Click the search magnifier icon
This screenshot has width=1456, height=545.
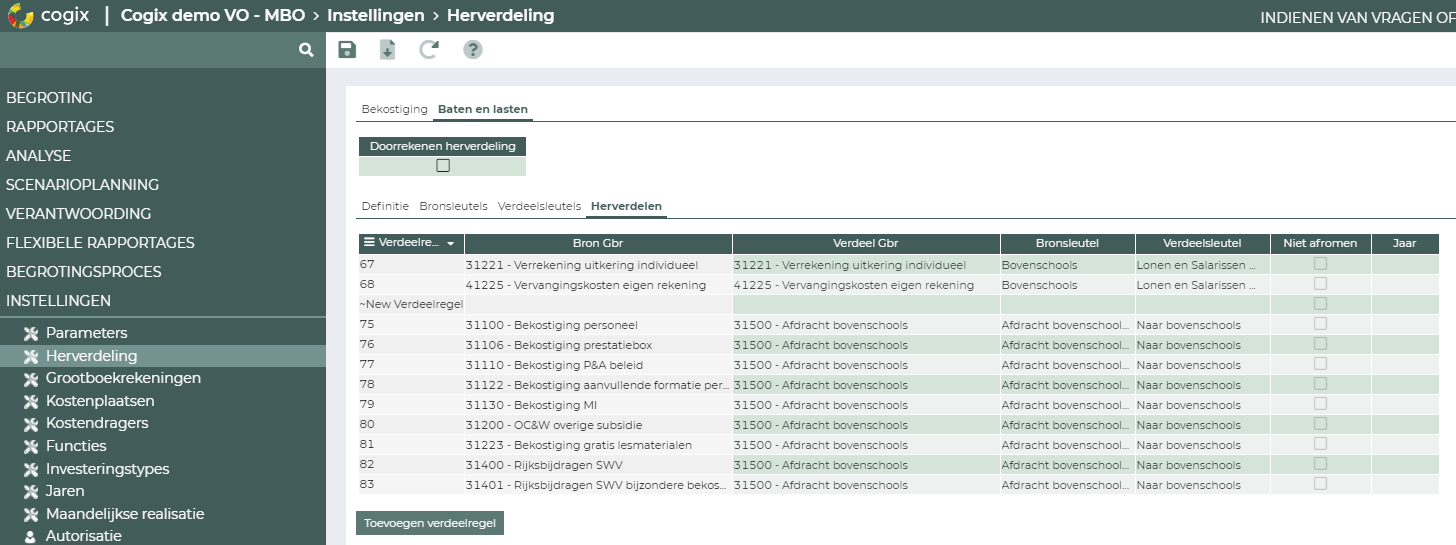306,49
